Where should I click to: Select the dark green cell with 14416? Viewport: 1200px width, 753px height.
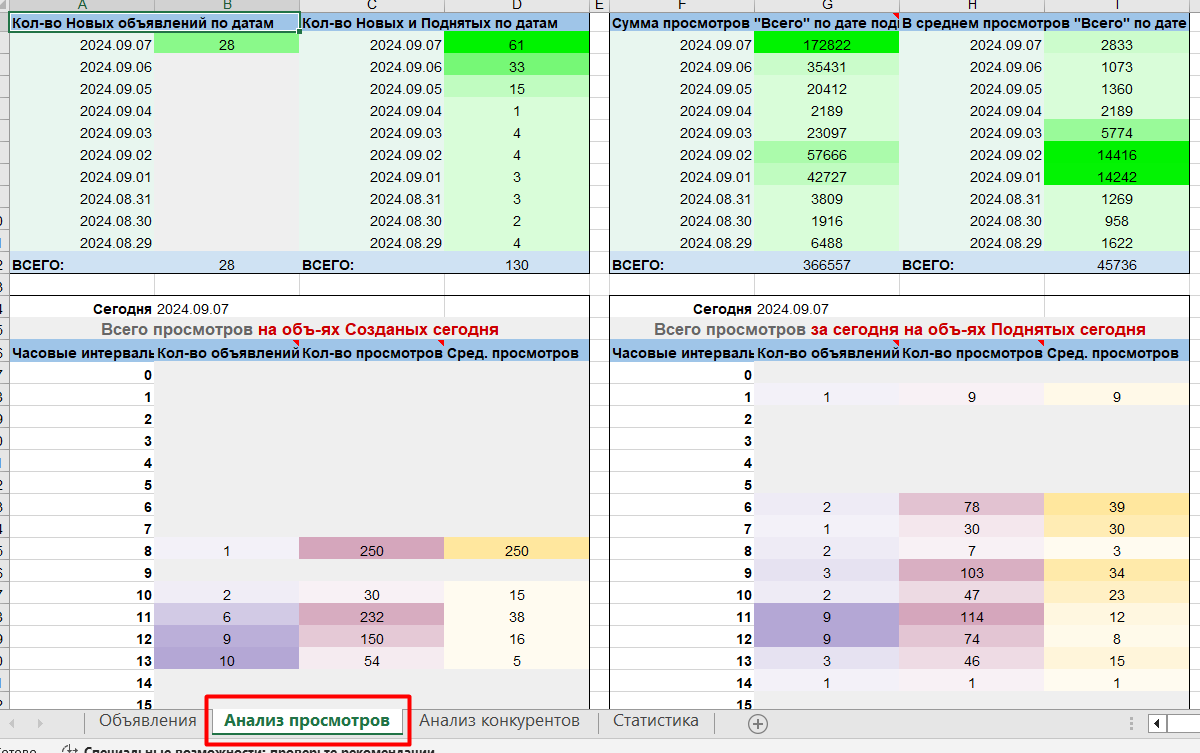tap(1115, 155)
